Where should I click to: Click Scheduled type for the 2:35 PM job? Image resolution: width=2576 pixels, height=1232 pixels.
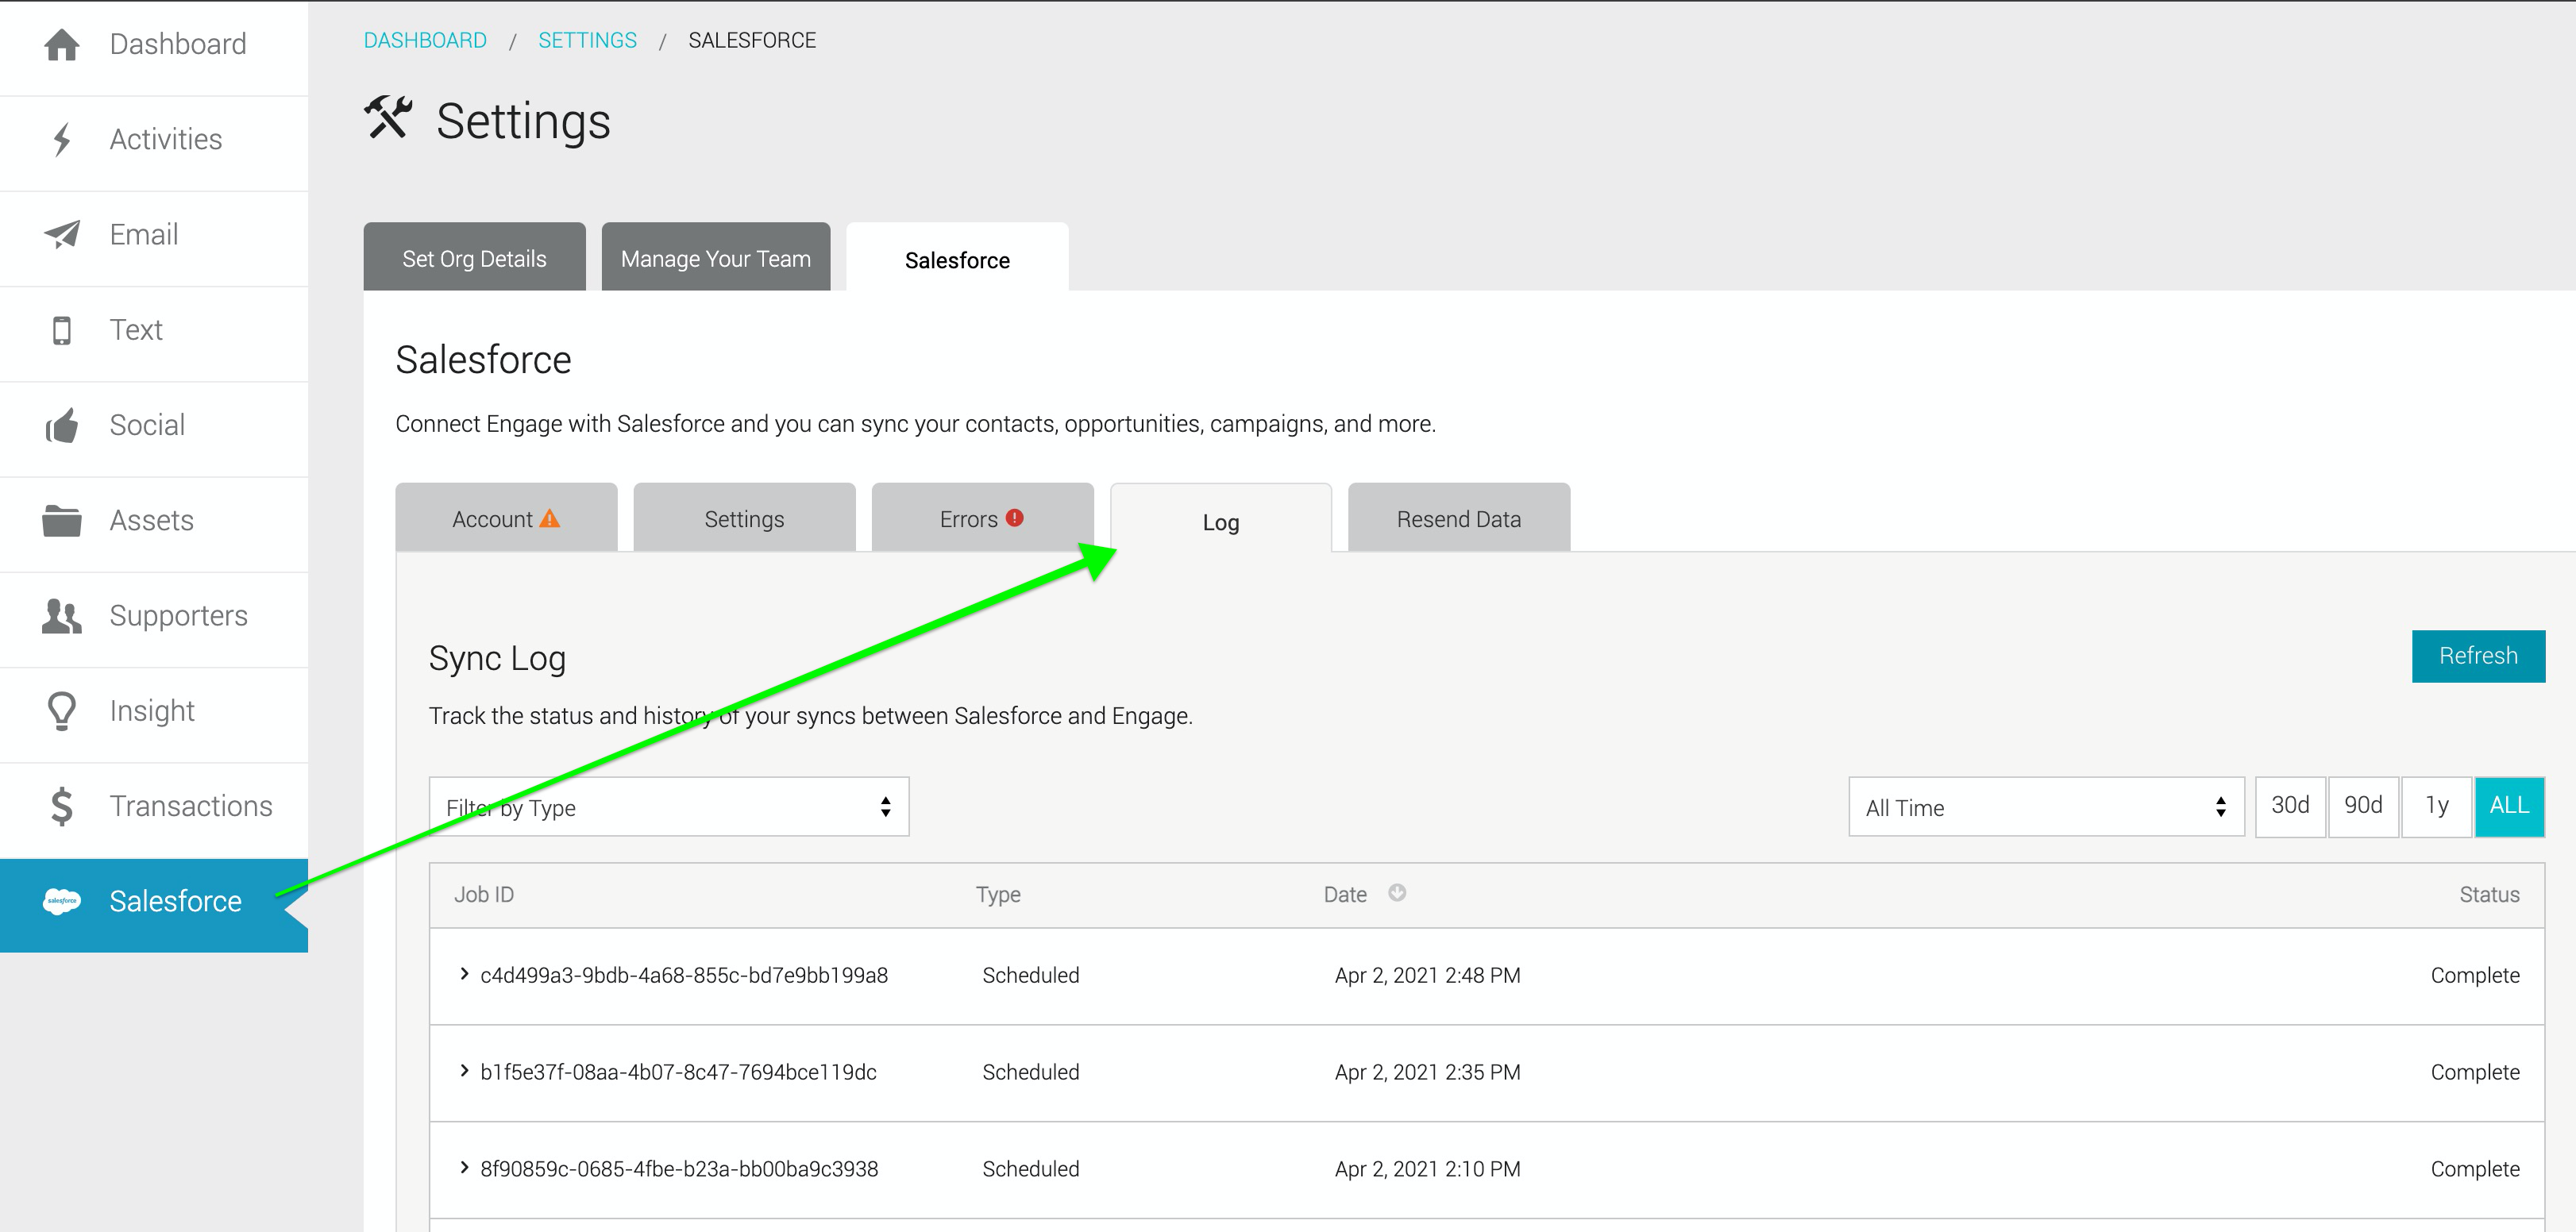pos(1030,1072)
